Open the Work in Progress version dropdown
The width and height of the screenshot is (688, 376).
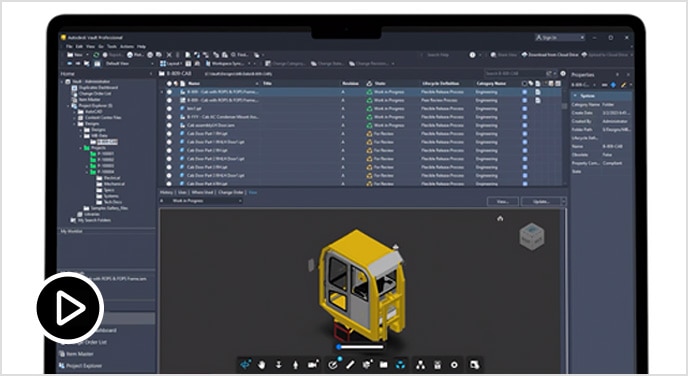coord(202,201)
